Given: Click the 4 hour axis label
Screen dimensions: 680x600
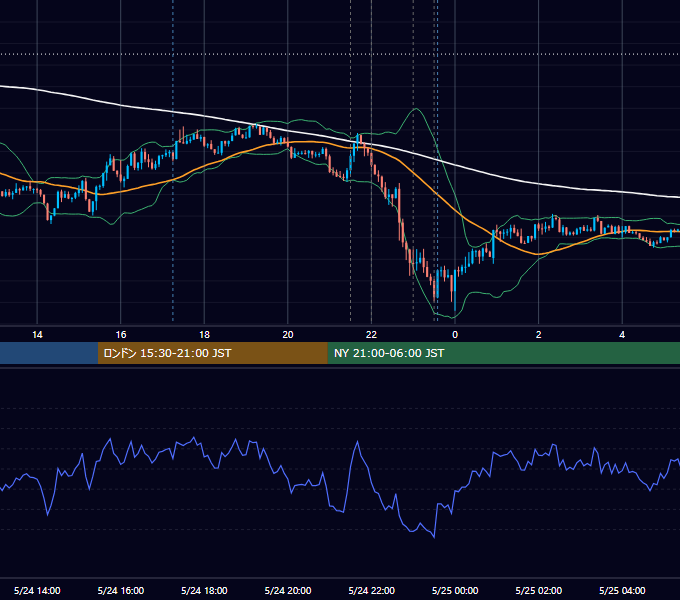Looking at the screenshot, I should [x=622, y=335].
